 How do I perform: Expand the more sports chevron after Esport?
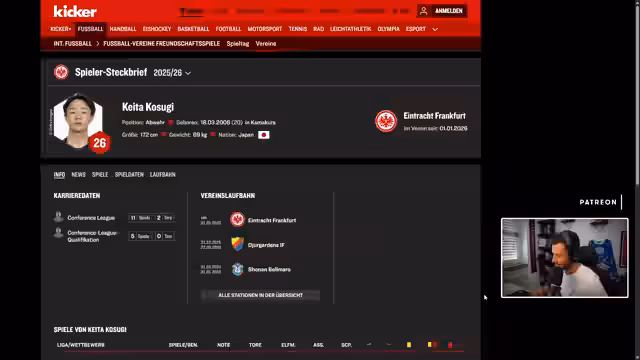click(x=435, y=29)
